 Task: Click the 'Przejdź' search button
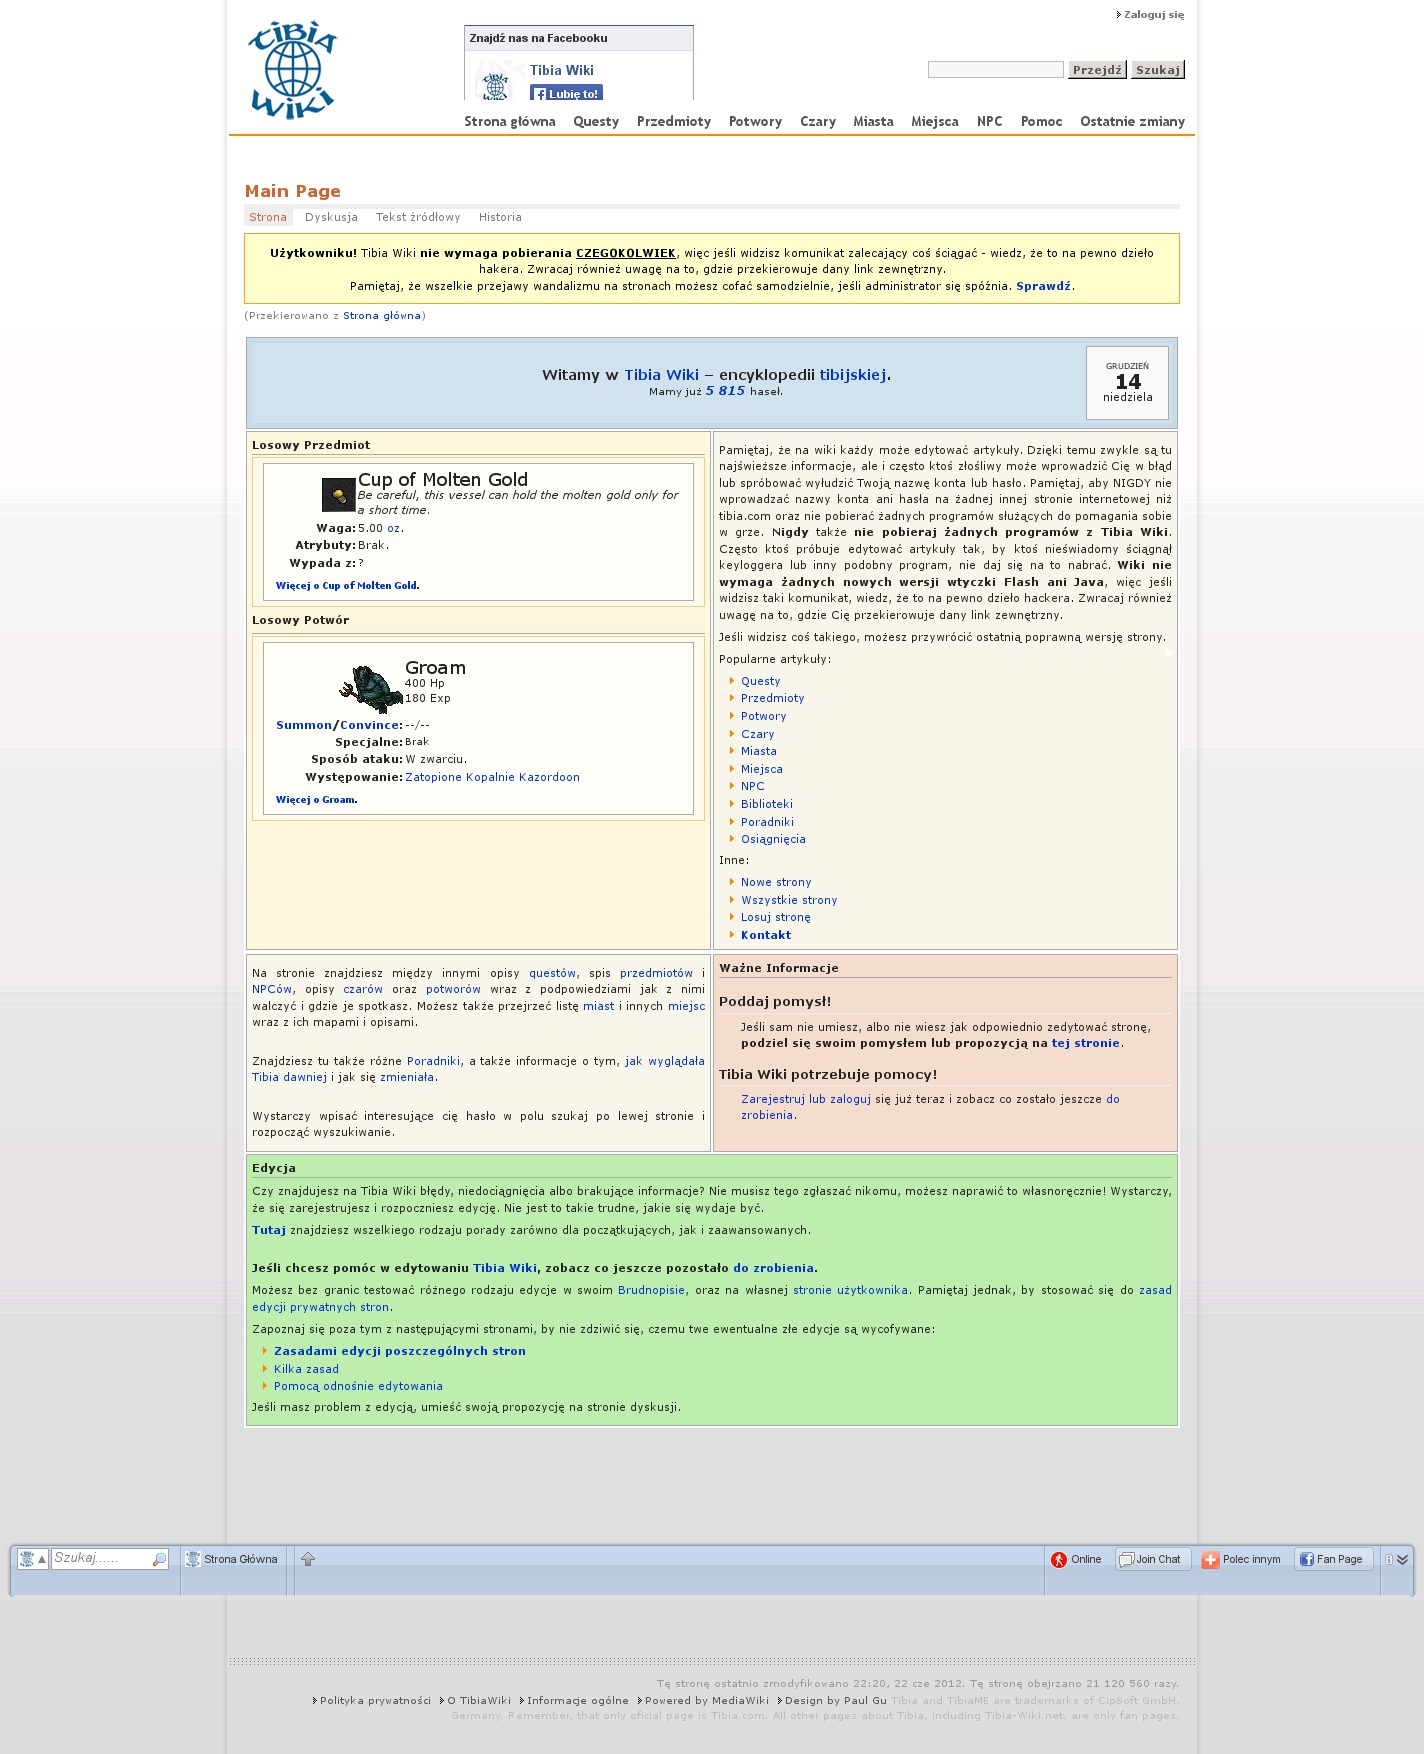click(x=1097, y=69)
